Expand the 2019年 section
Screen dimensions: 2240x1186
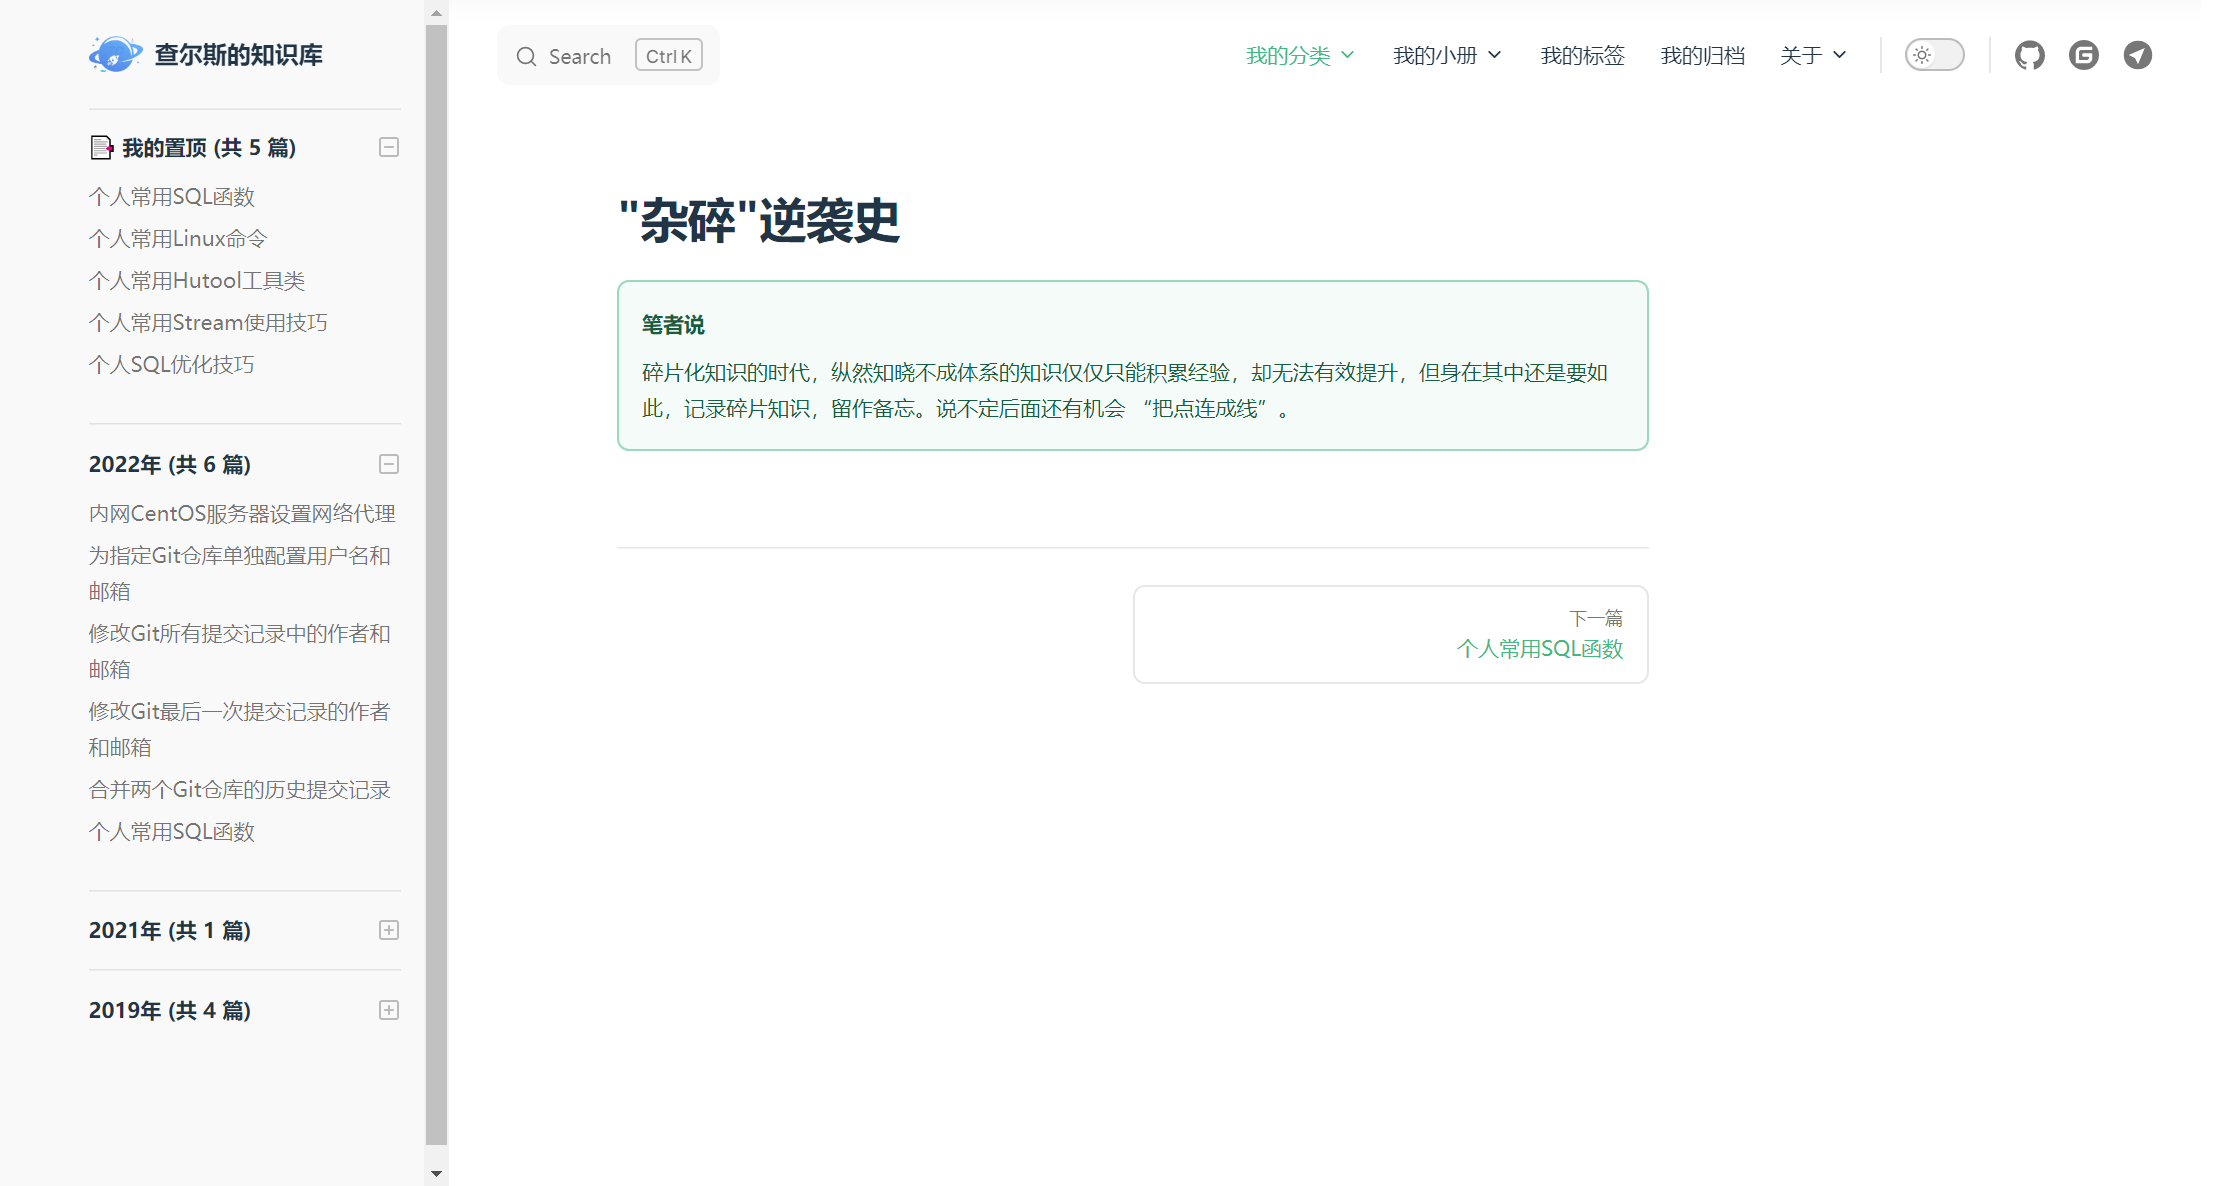[389, 1010]
